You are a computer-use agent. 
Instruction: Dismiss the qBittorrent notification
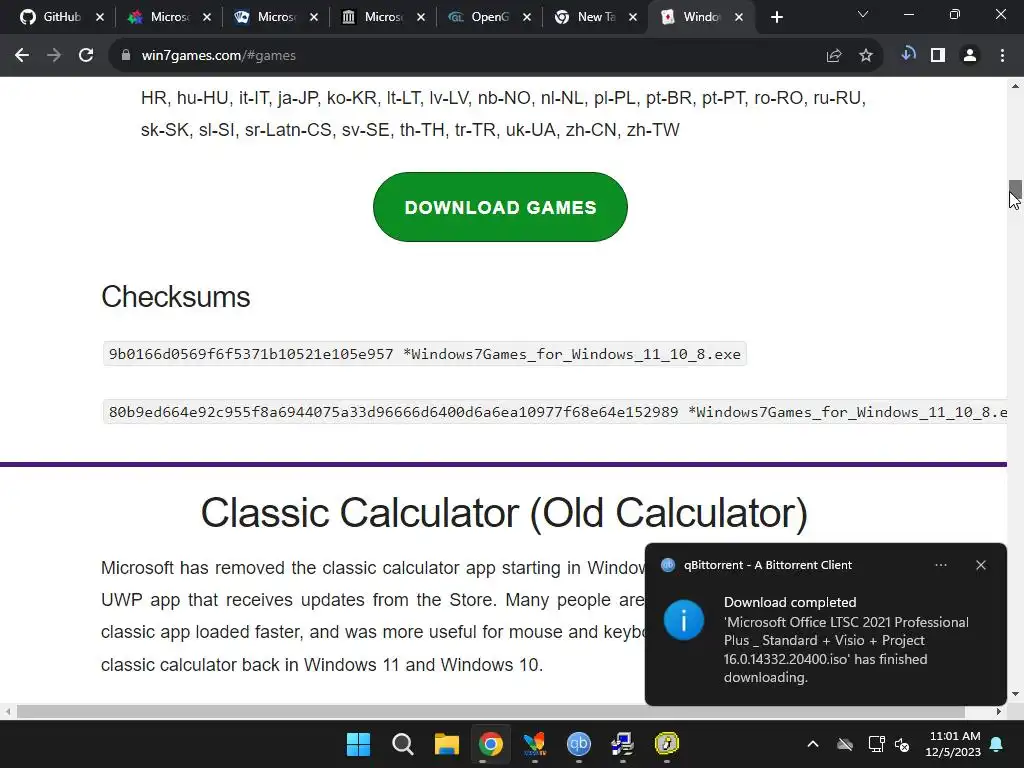pos(981,565)
